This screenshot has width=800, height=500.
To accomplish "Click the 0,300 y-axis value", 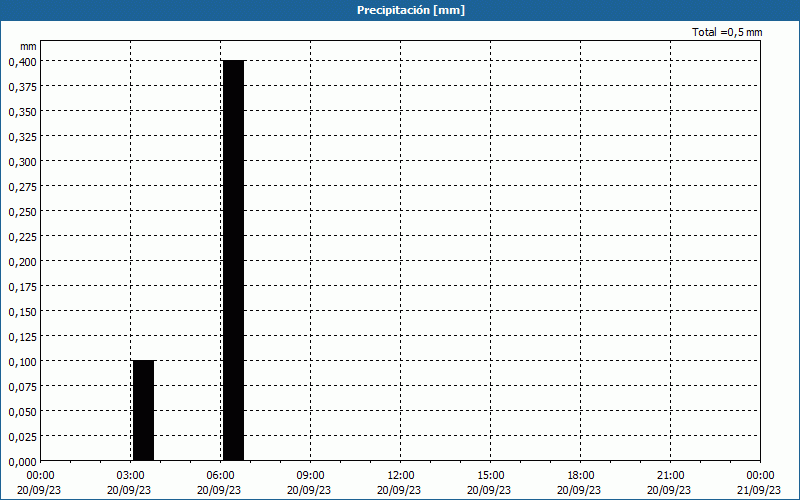I will point(23,162).
